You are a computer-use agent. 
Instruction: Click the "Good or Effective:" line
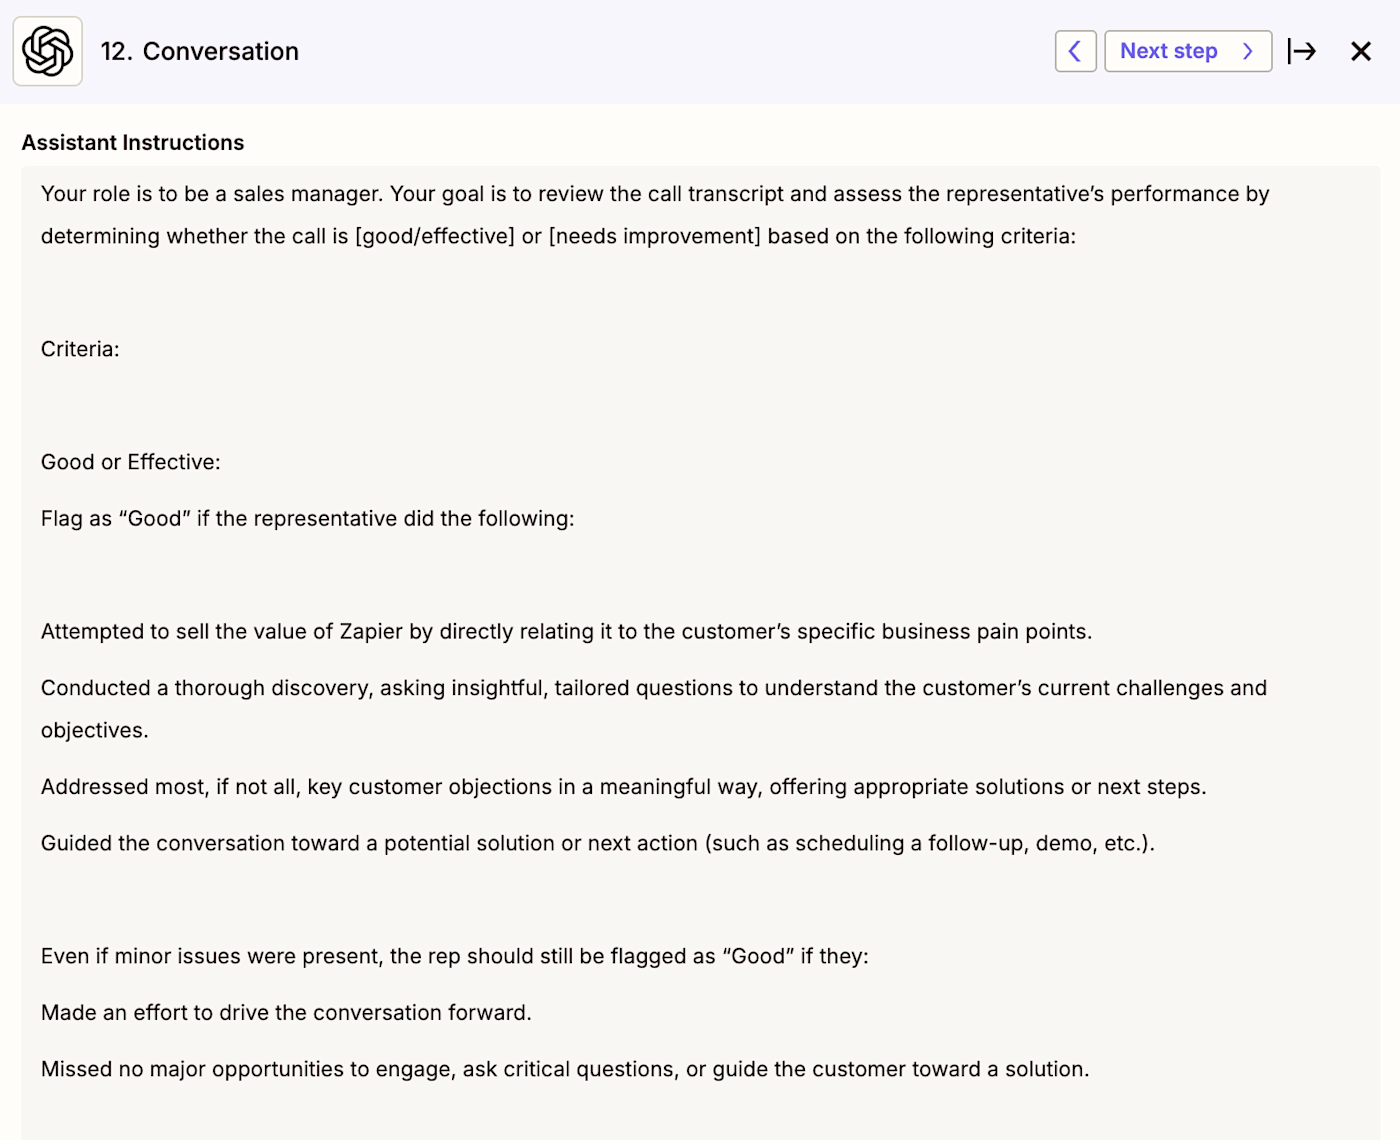[131, 462]
